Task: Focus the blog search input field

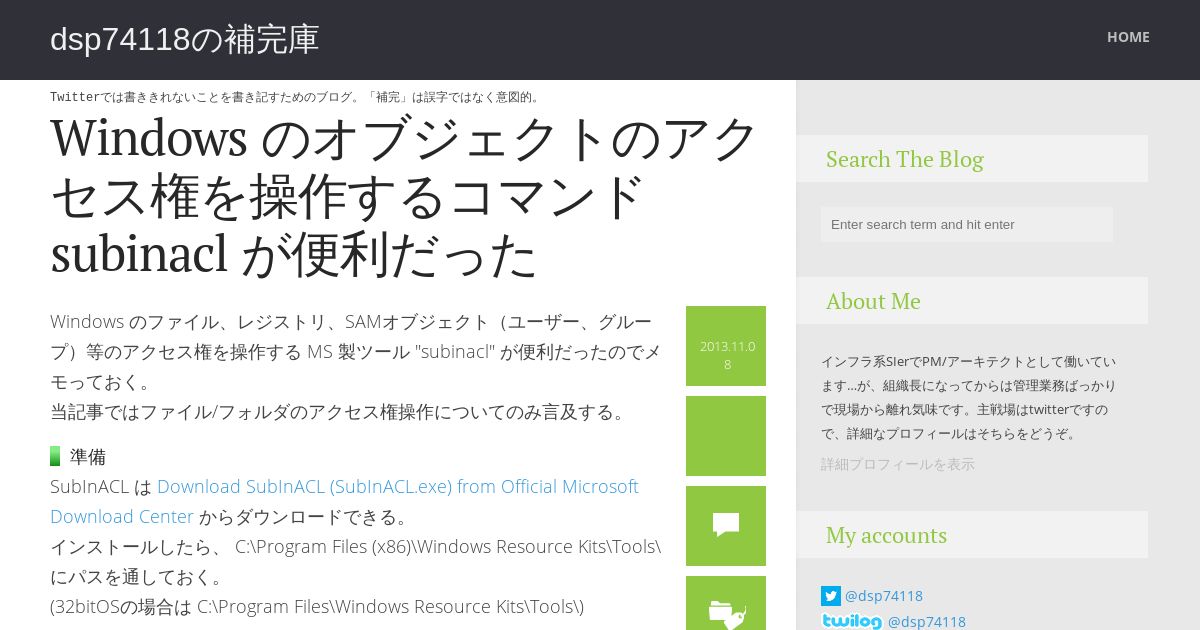Action: click(967, 224)
